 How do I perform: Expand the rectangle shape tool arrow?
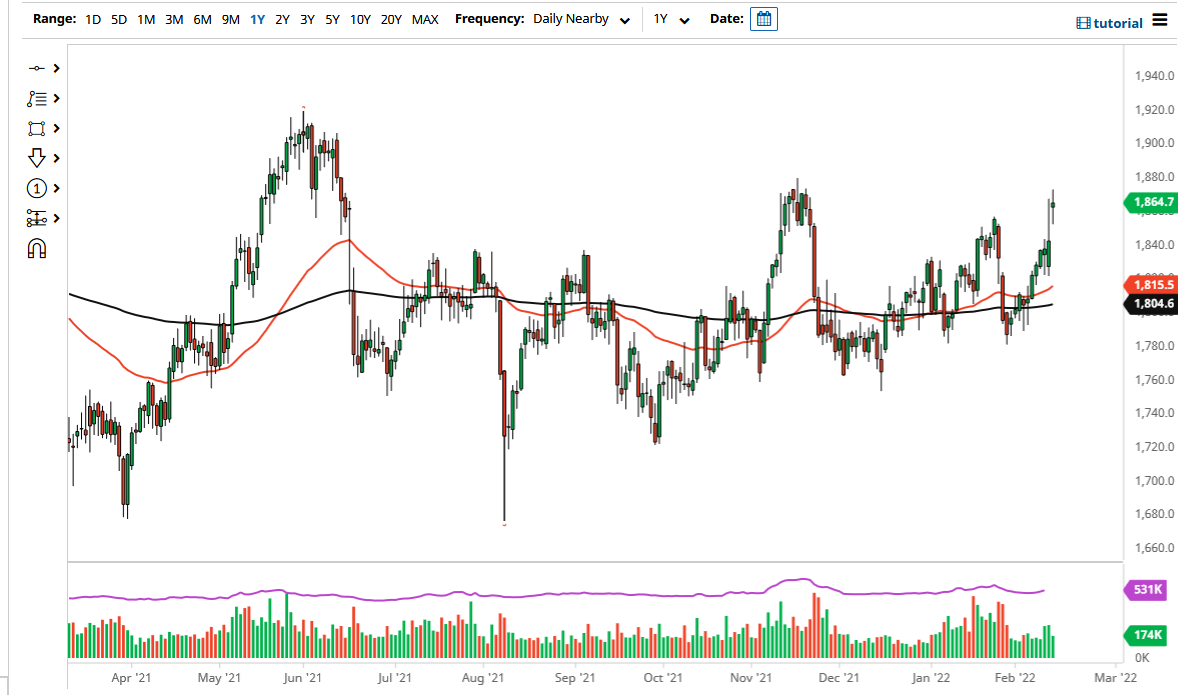(x=57, y=129)
